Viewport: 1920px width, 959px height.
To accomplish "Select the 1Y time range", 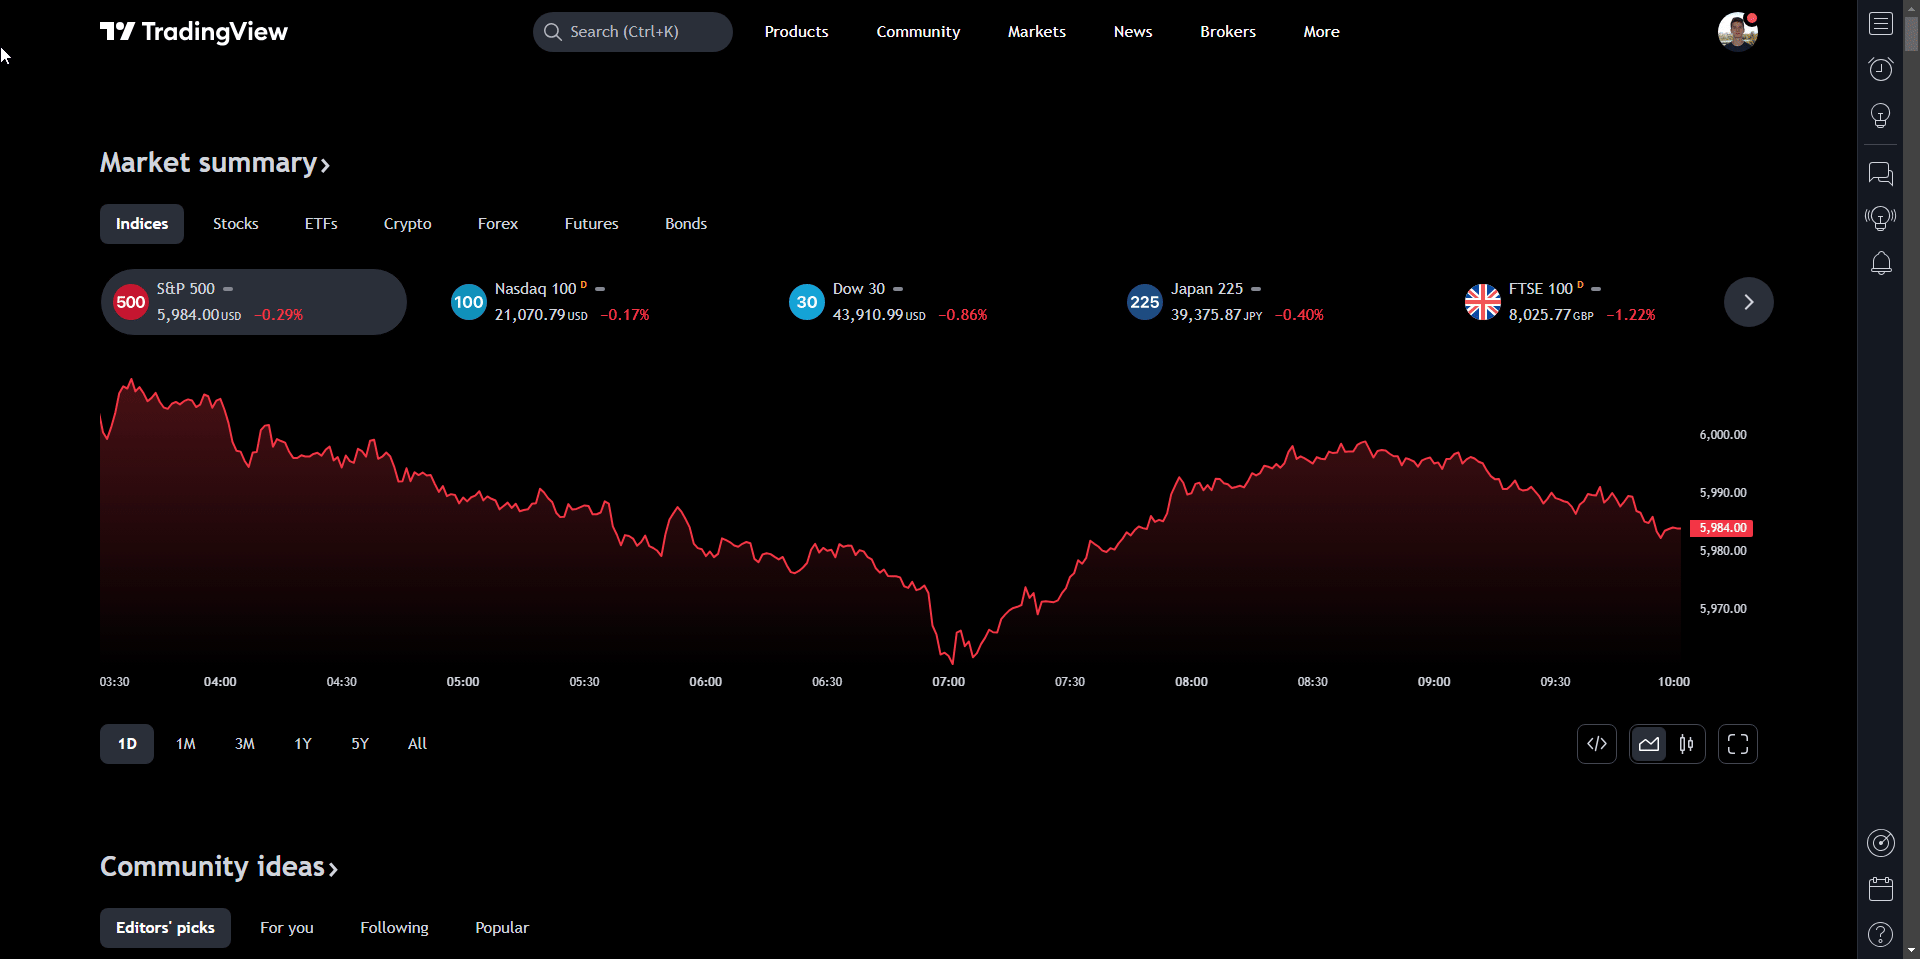I will coord(303,744).
